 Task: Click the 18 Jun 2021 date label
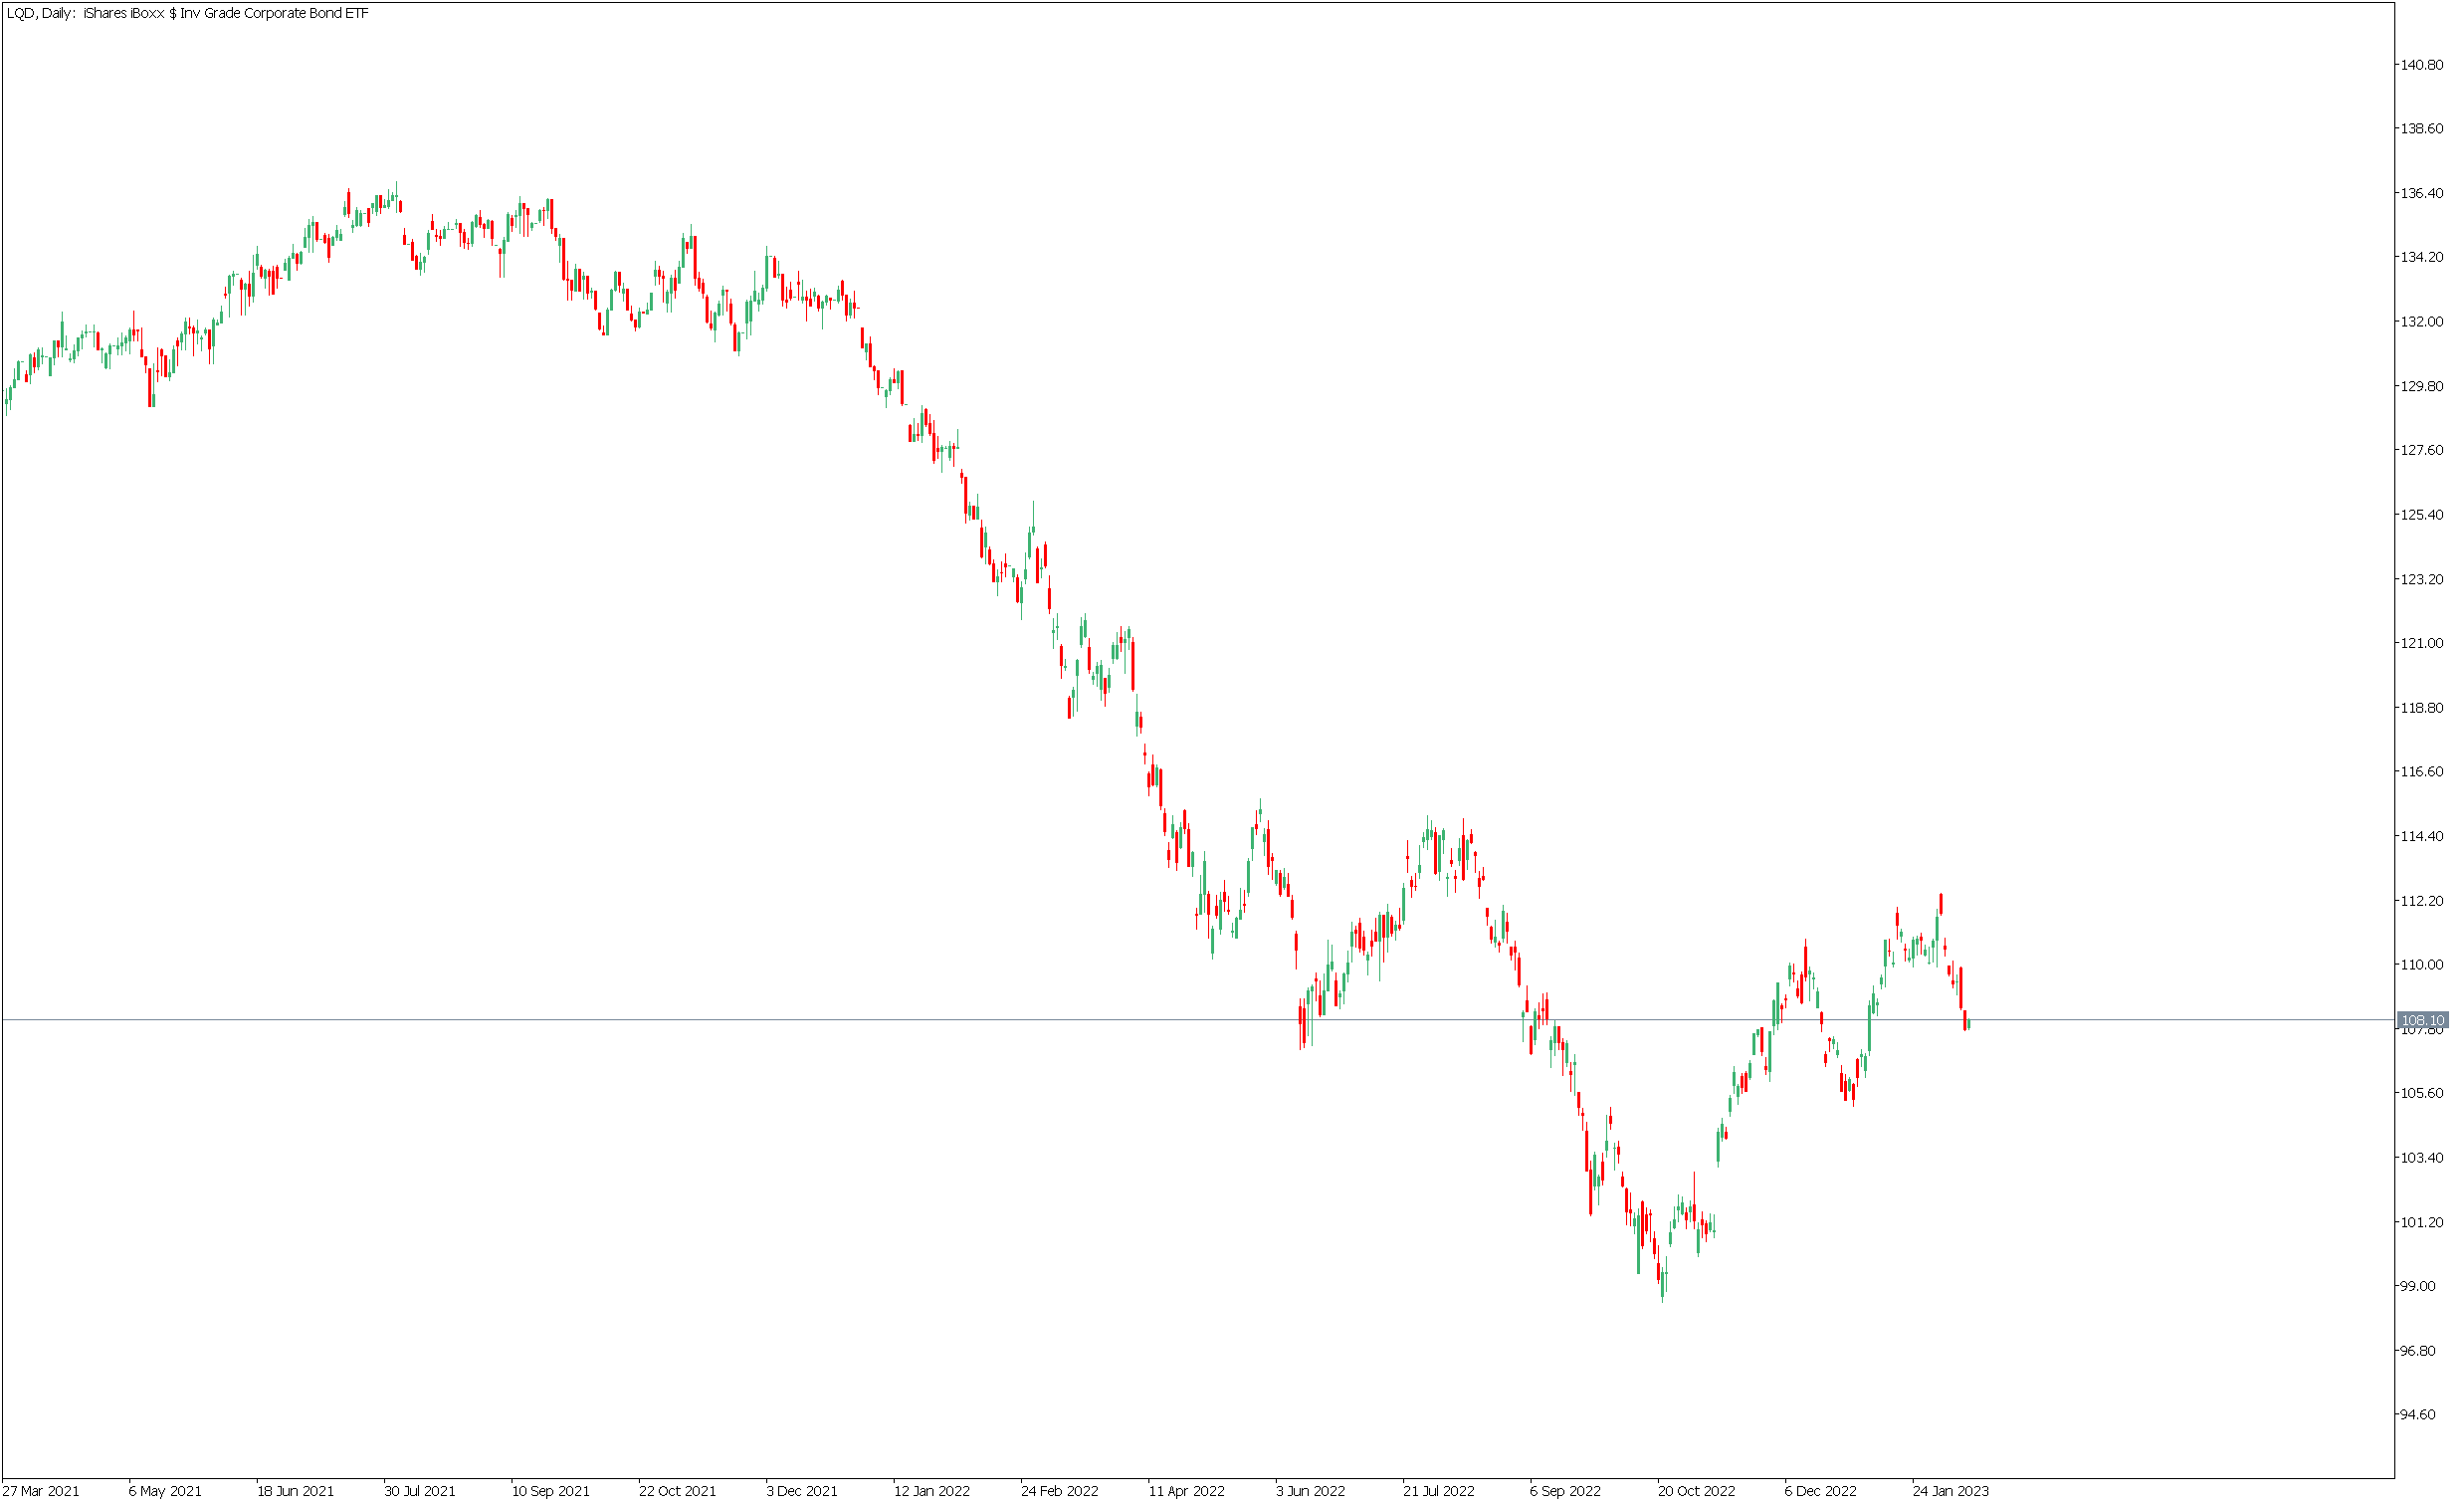point(296,1491)
